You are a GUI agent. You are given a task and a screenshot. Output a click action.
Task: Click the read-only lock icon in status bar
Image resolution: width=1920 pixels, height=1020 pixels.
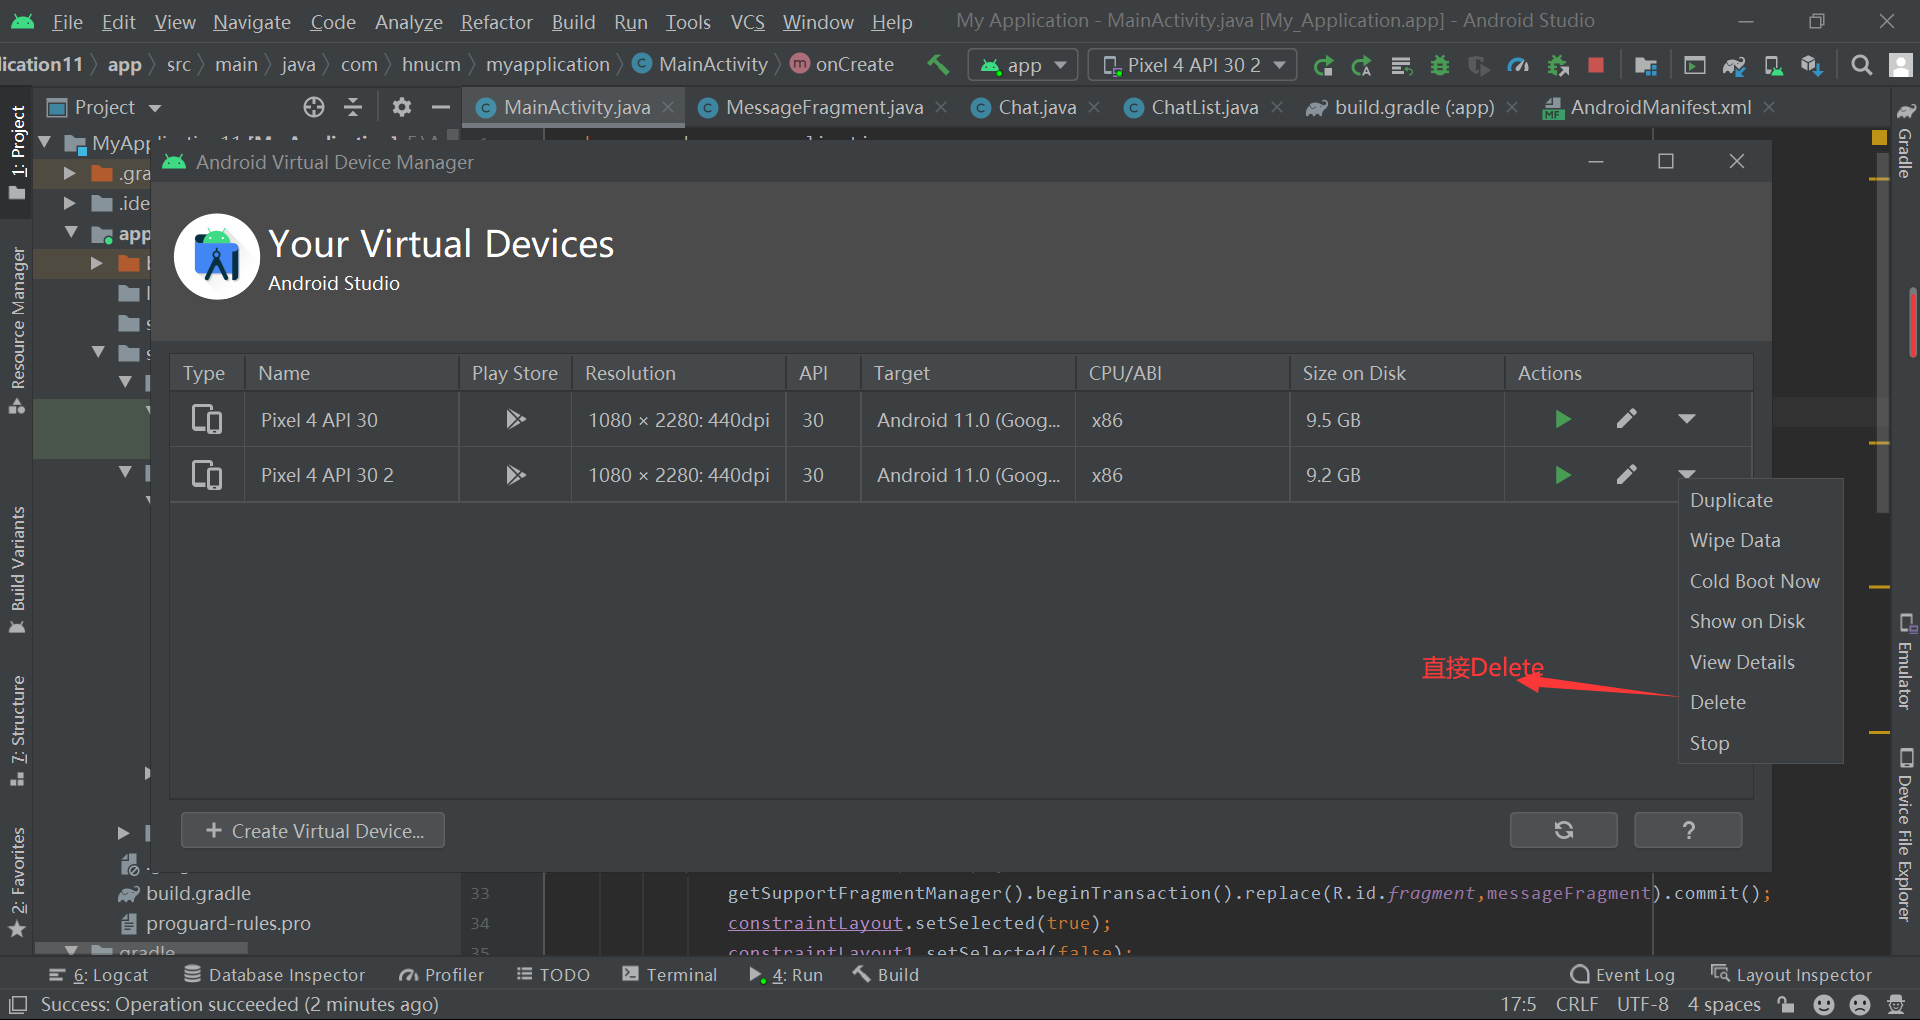tap(1786, 1004)
